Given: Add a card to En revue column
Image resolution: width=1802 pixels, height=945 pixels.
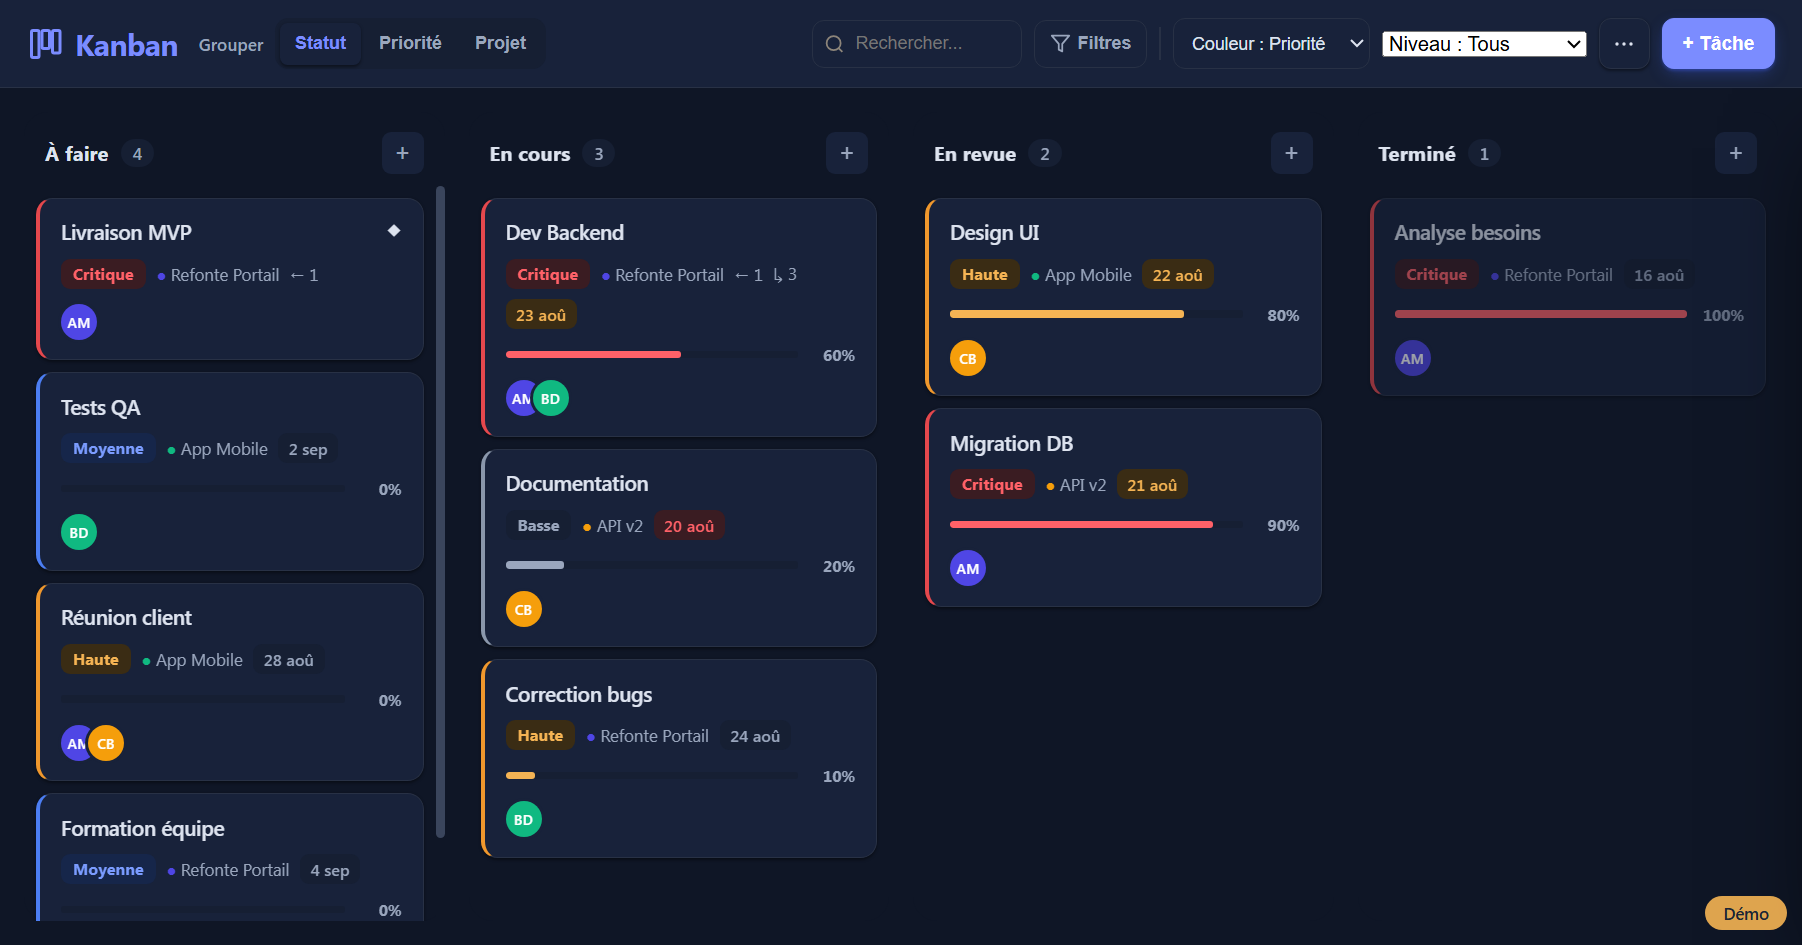Looking at the screenshot, I should pos(1292,153).
